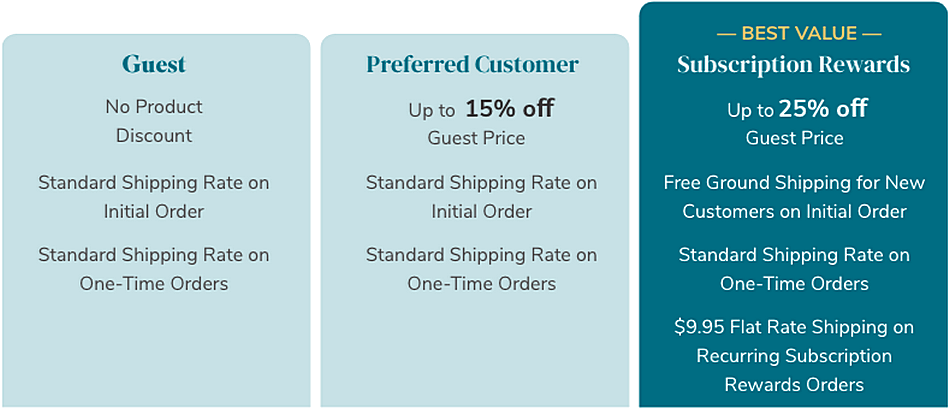Click Subscription Rewards' One-Time Orders shipping text
The height and width of the screenshot is (409, 950).
795,269
